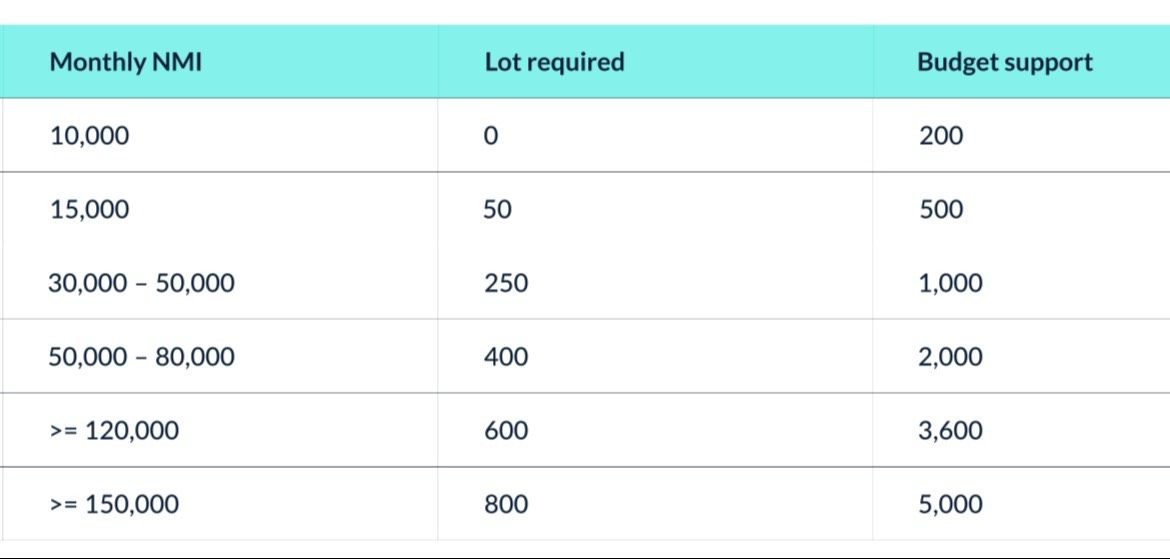Click the 600 lot required cell
The image size is (1170, 559).
click(x=505, y=431)
